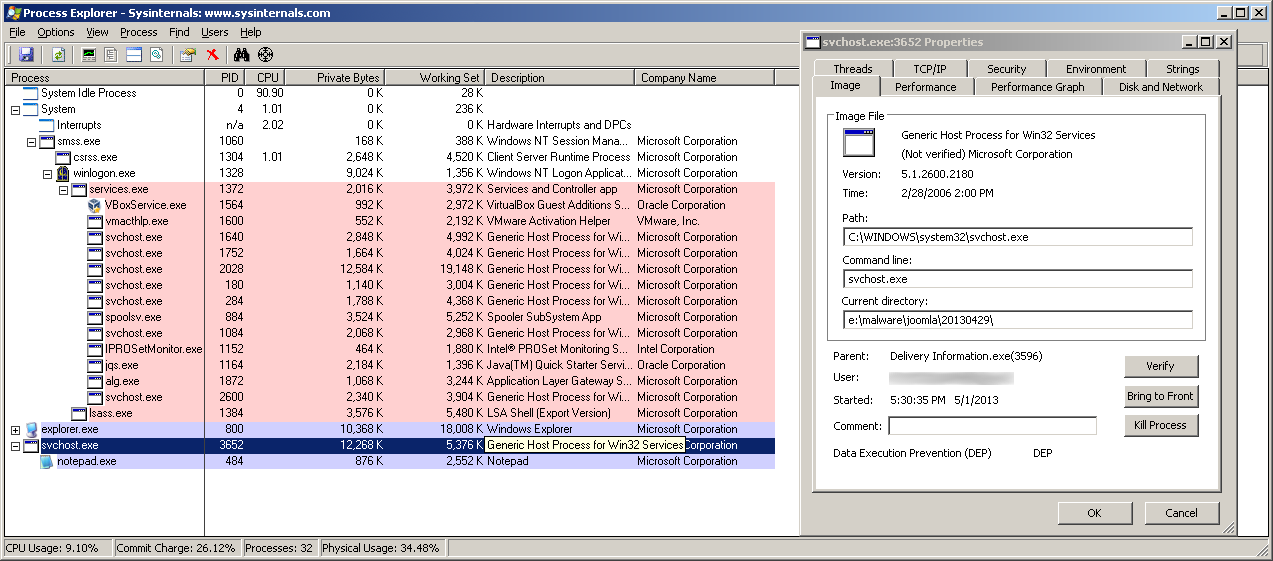
Task: Click the Commit Charge status bar entry
Action: pos(176,548)
